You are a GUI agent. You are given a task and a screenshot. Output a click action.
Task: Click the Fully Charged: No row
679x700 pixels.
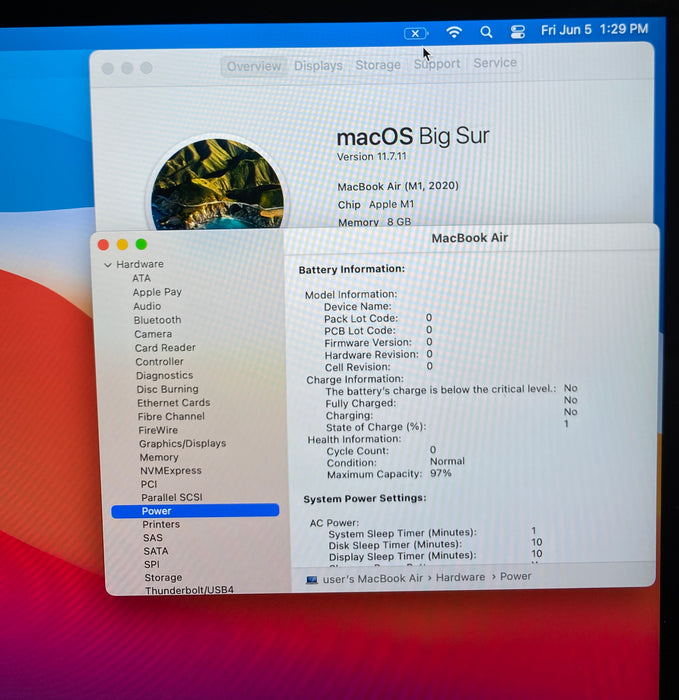pos(451,402)
